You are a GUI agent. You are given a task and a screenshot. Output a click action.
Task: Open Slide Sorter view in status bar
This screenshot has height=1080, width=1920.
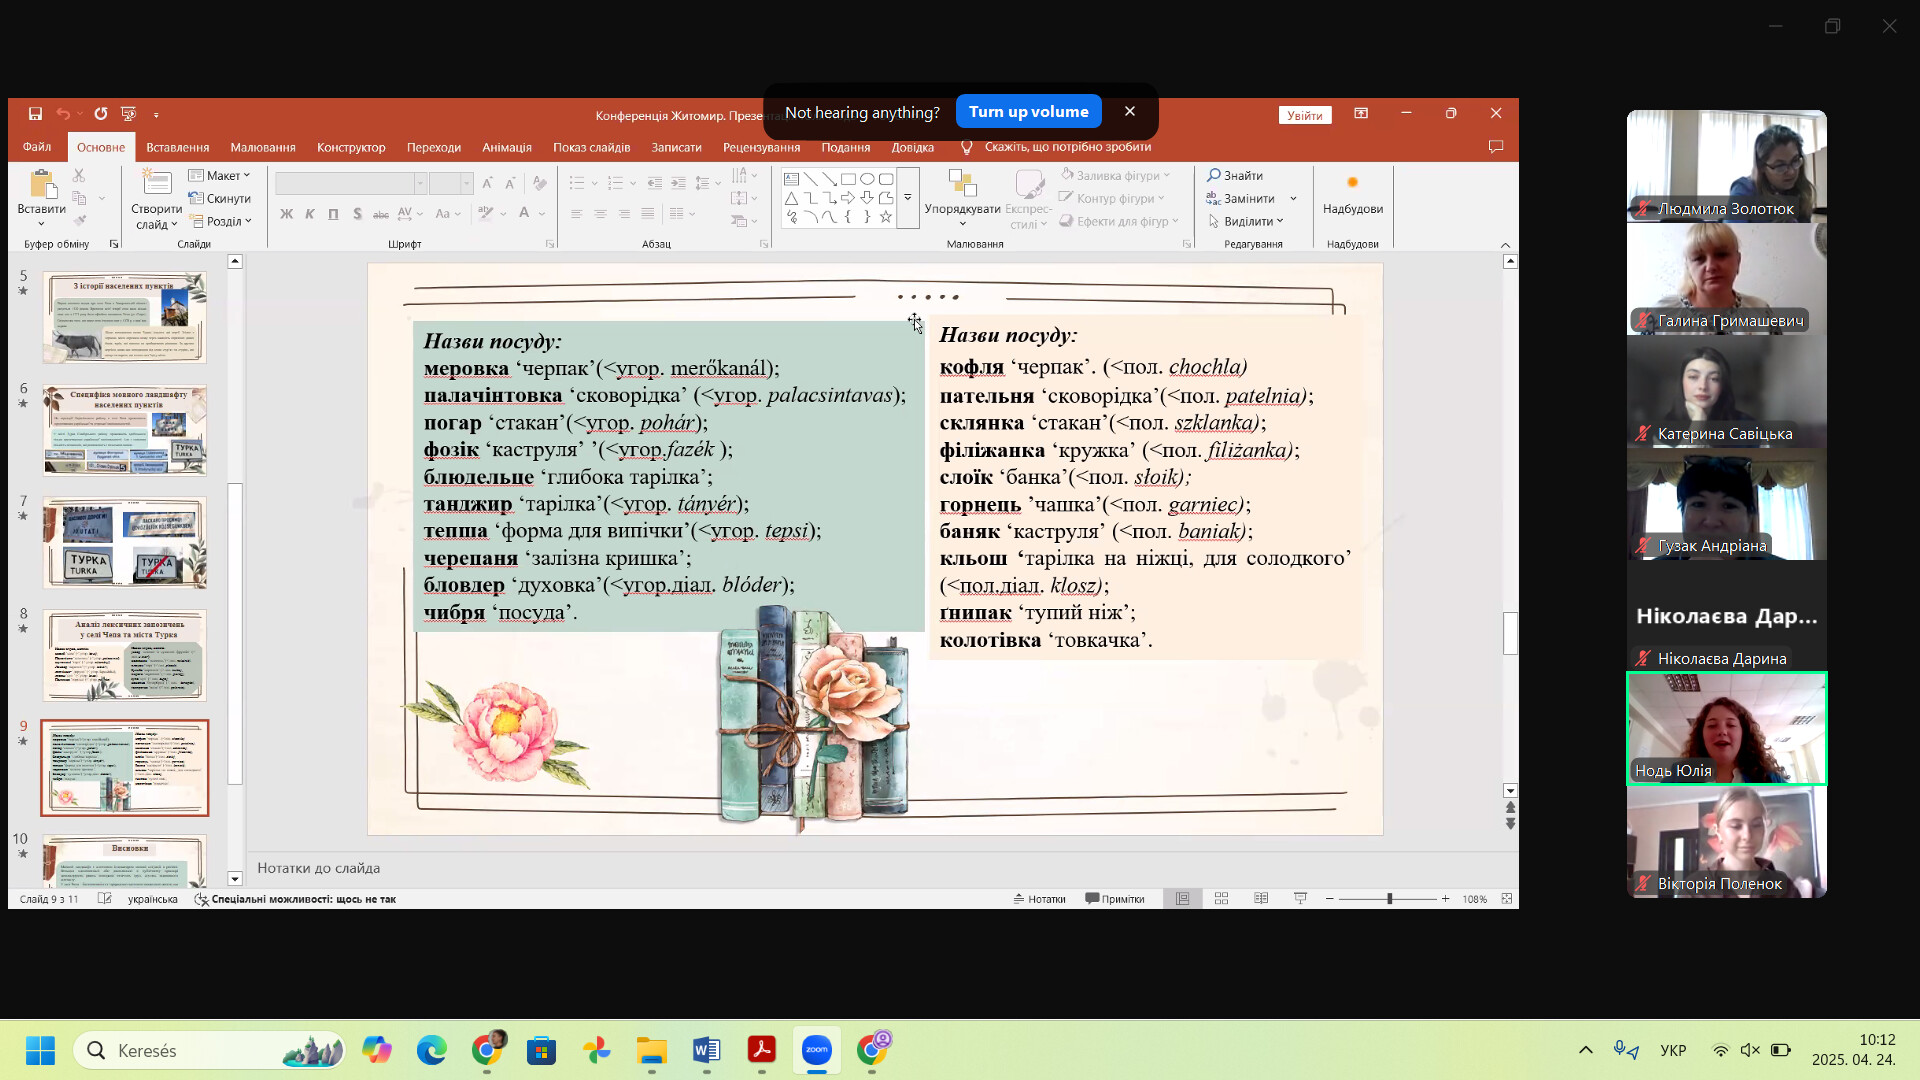(1221, 899)
